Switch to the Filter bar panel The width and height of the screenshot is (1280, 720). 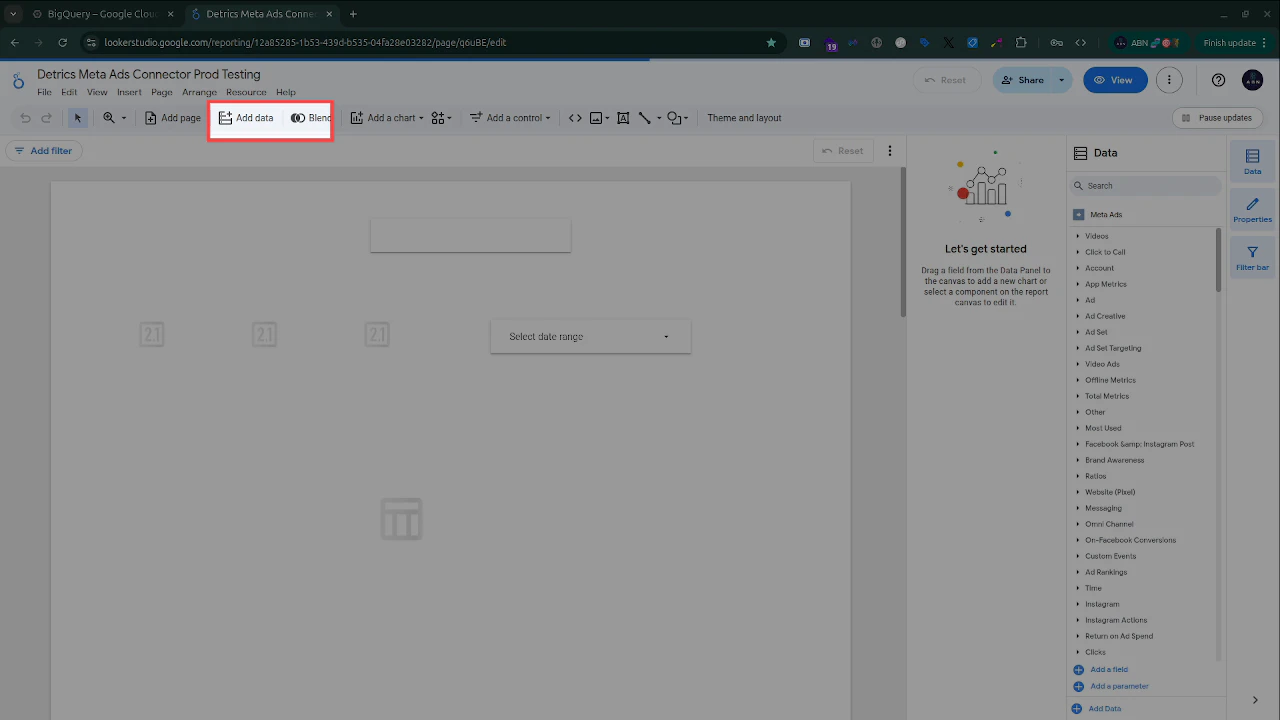coord(1252,257)
